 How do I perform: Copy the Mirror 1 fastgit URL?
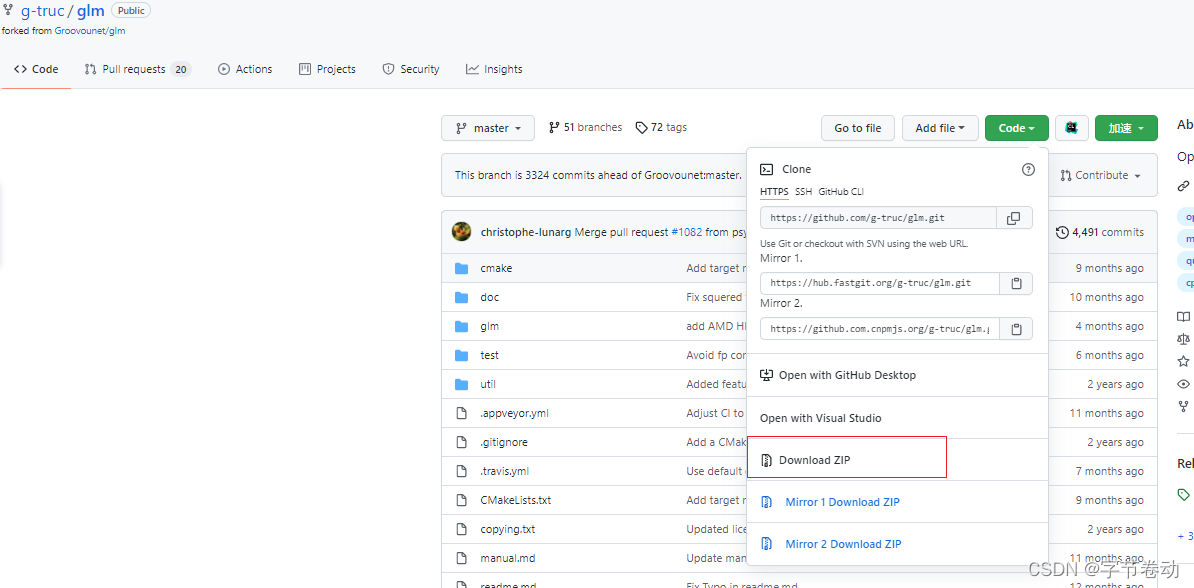[x=1015, y=283]
